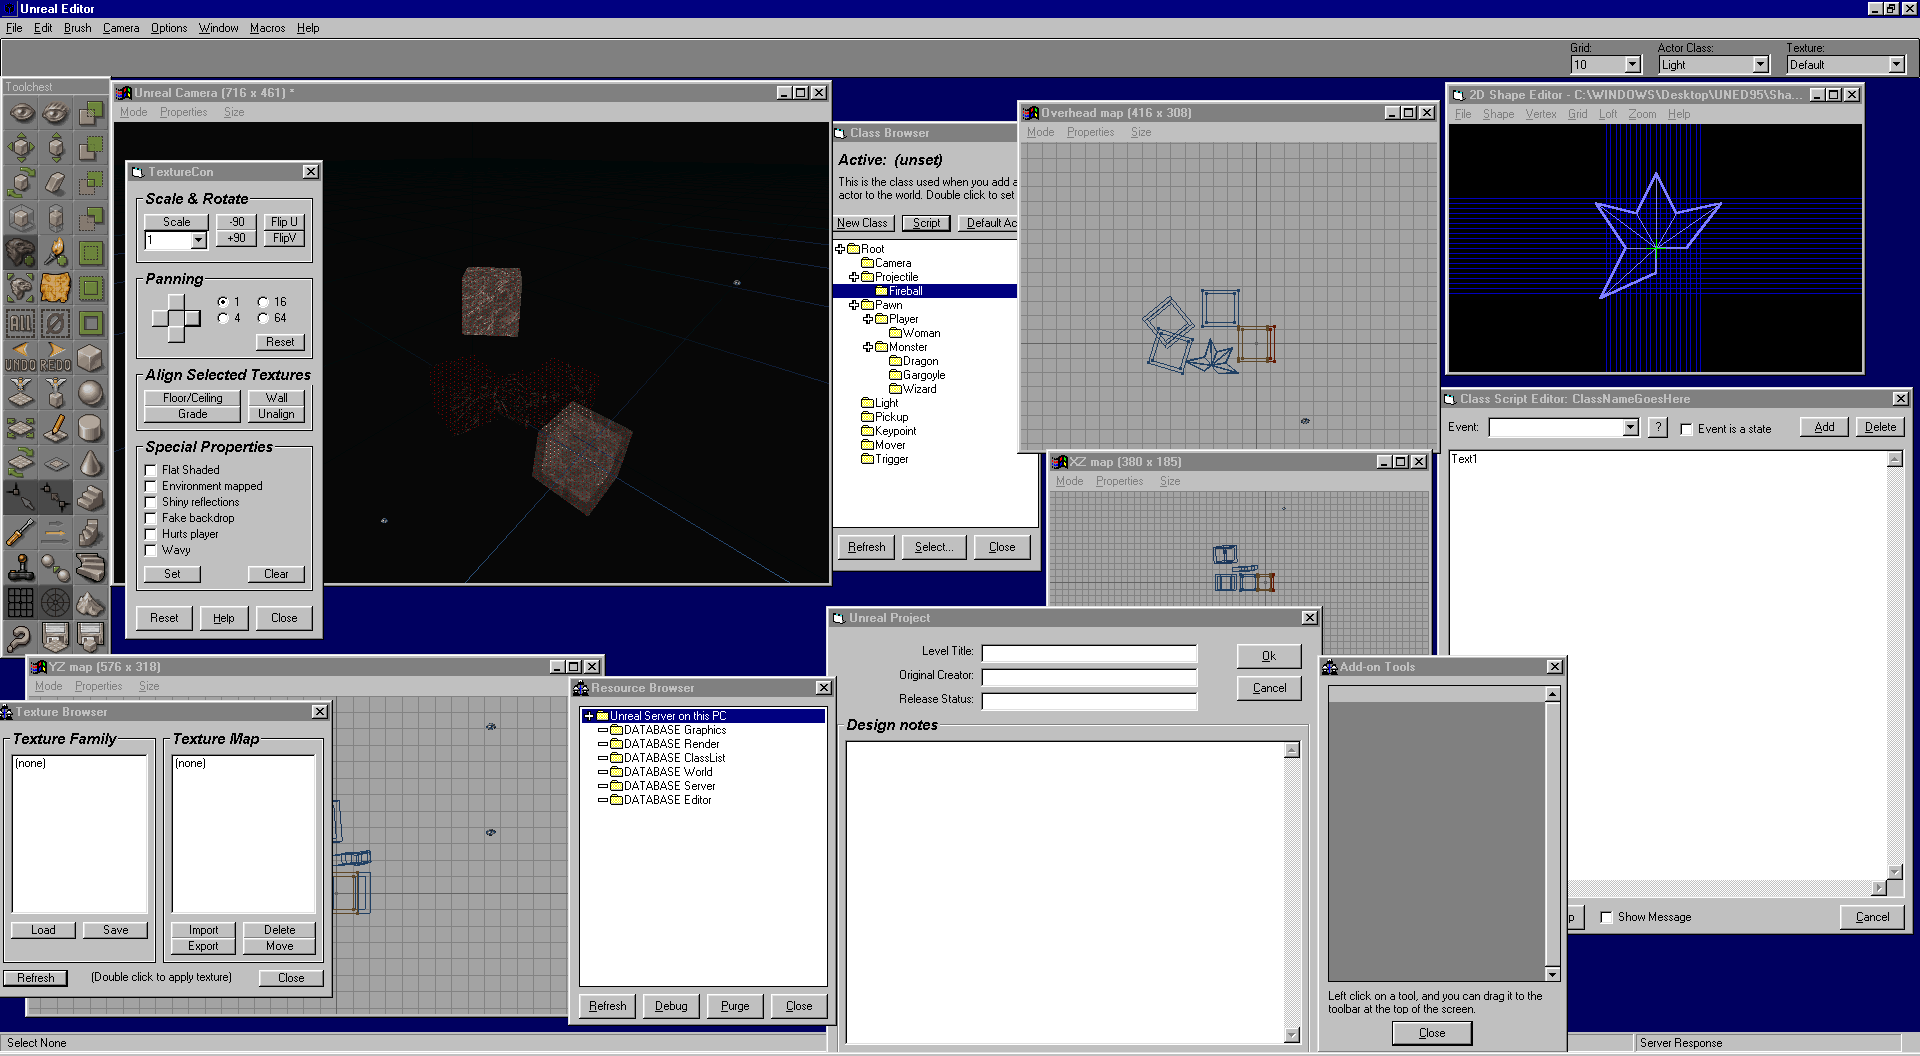Toggle the square grid icon in Toolchest
Screen dimensions: 1920x1056
21,603
